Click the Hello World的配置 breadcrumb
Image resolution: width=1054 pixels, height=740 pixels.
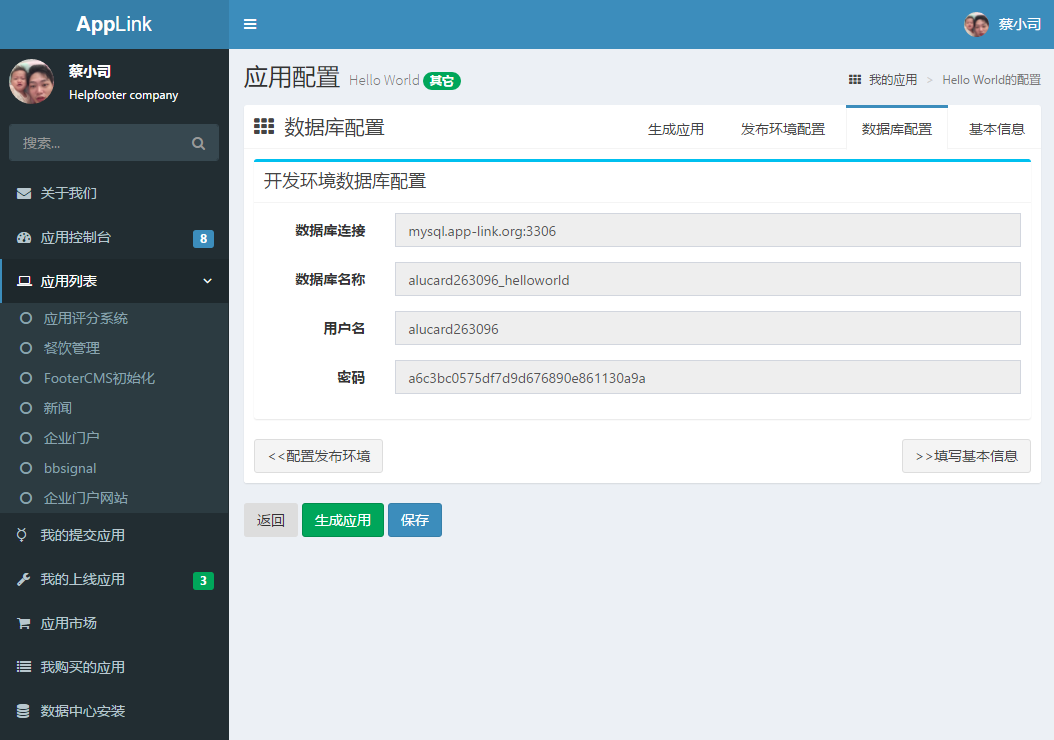click(x=991, y=80)
